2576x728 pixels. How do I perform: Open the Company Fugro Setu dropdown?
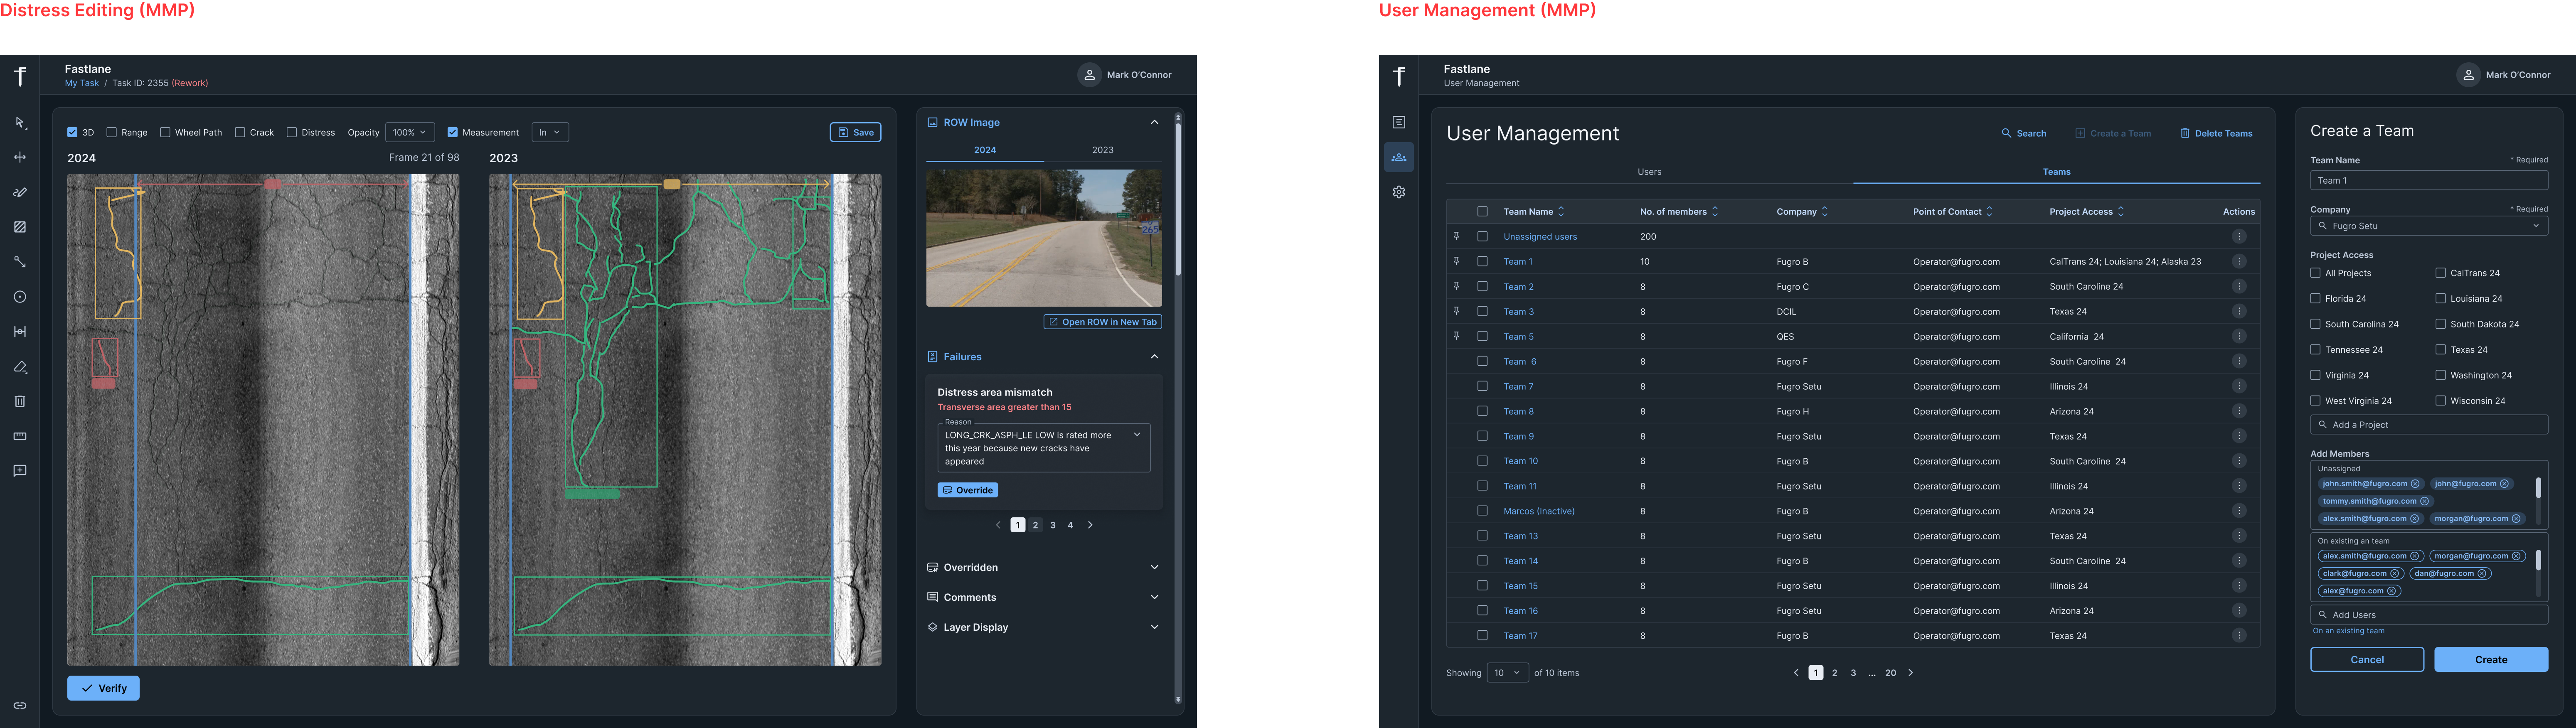click(x=2428, y=226)
